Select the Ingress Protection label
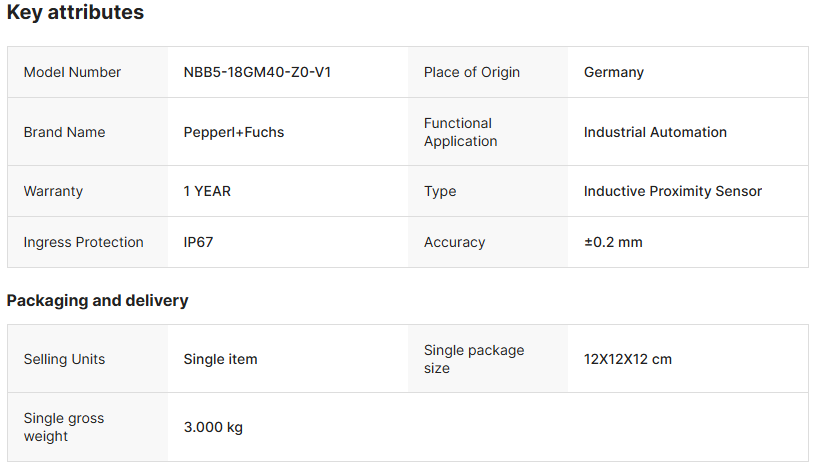 tap(83, 242)
